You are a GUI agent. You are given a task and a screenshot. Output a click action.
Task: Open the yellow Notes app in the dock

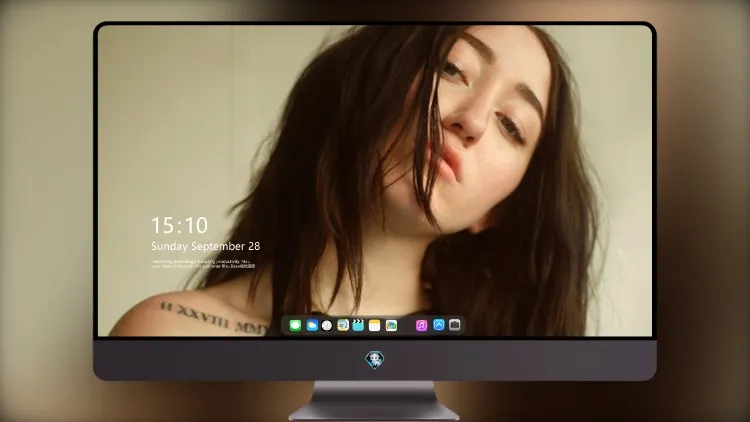click(375, 325)
